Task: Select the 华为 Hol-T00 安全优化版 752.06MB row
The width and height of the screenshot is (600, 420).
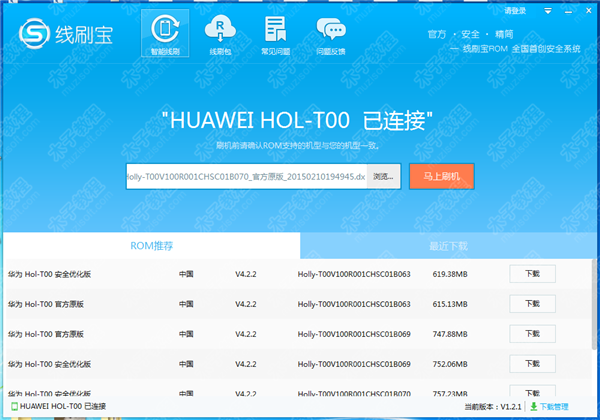Action: pyautogui.click(x=298, y=363)
